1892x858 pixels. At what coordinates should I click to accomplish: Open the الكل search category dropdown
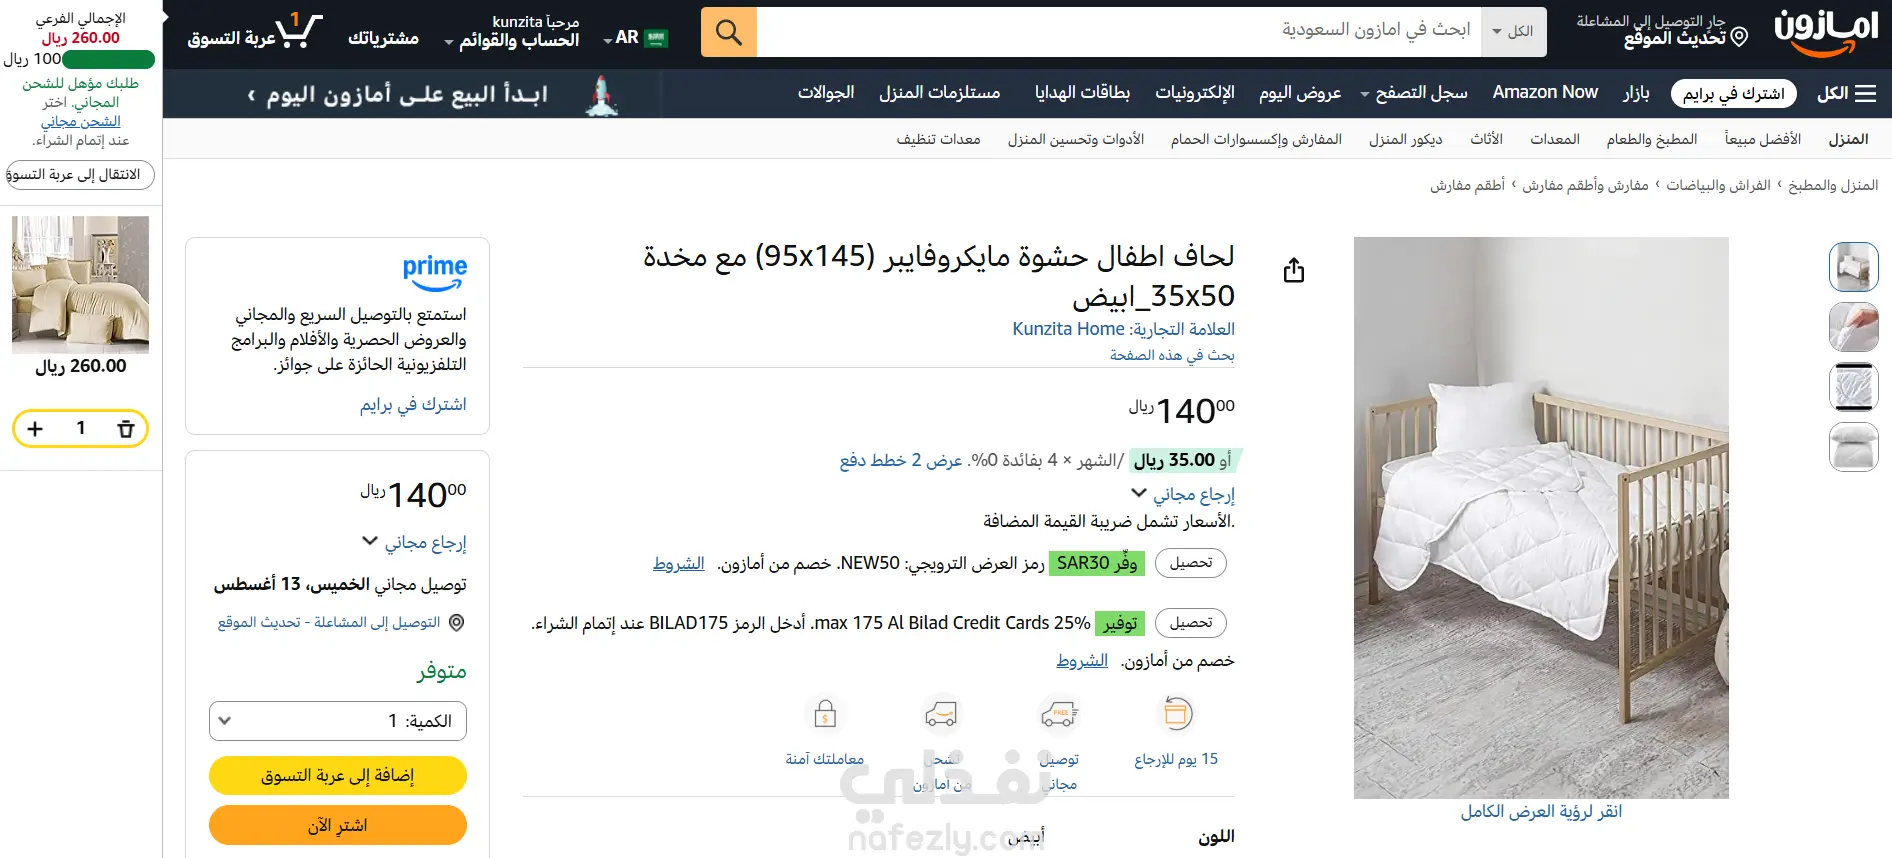click(1514, 32)
